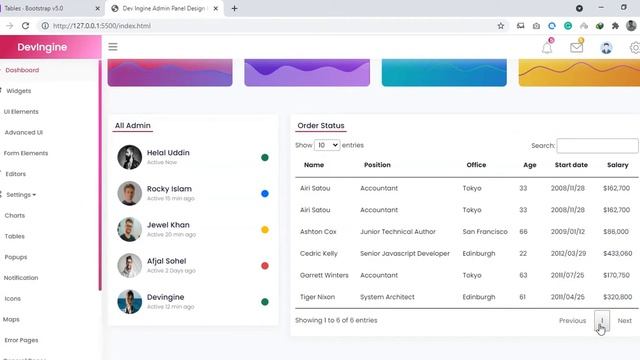Viewport: 640px width, 360px height.
Task: Sort table by Name column
Action: (314, 165)
